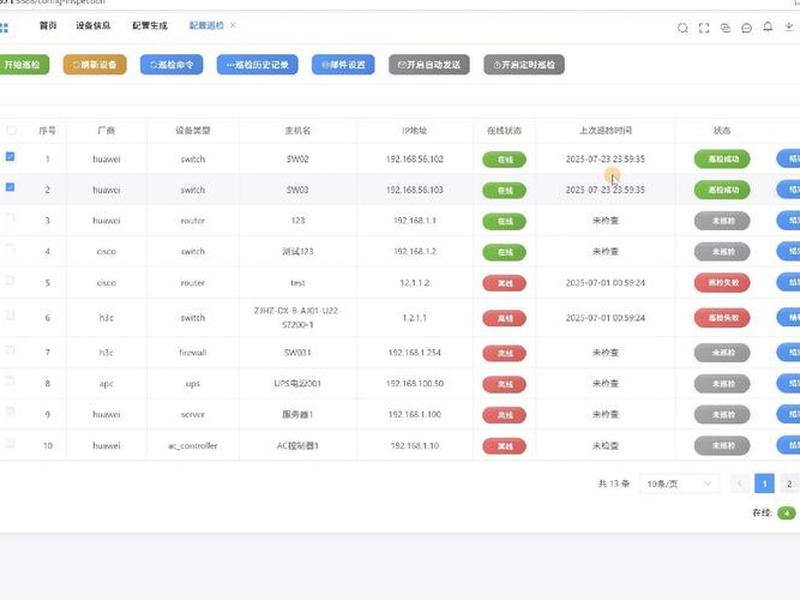This screenshot has width=800, height=600.
Task: Toggle fullscreen with the expand-corners icon
Action: tap(704, 28)
